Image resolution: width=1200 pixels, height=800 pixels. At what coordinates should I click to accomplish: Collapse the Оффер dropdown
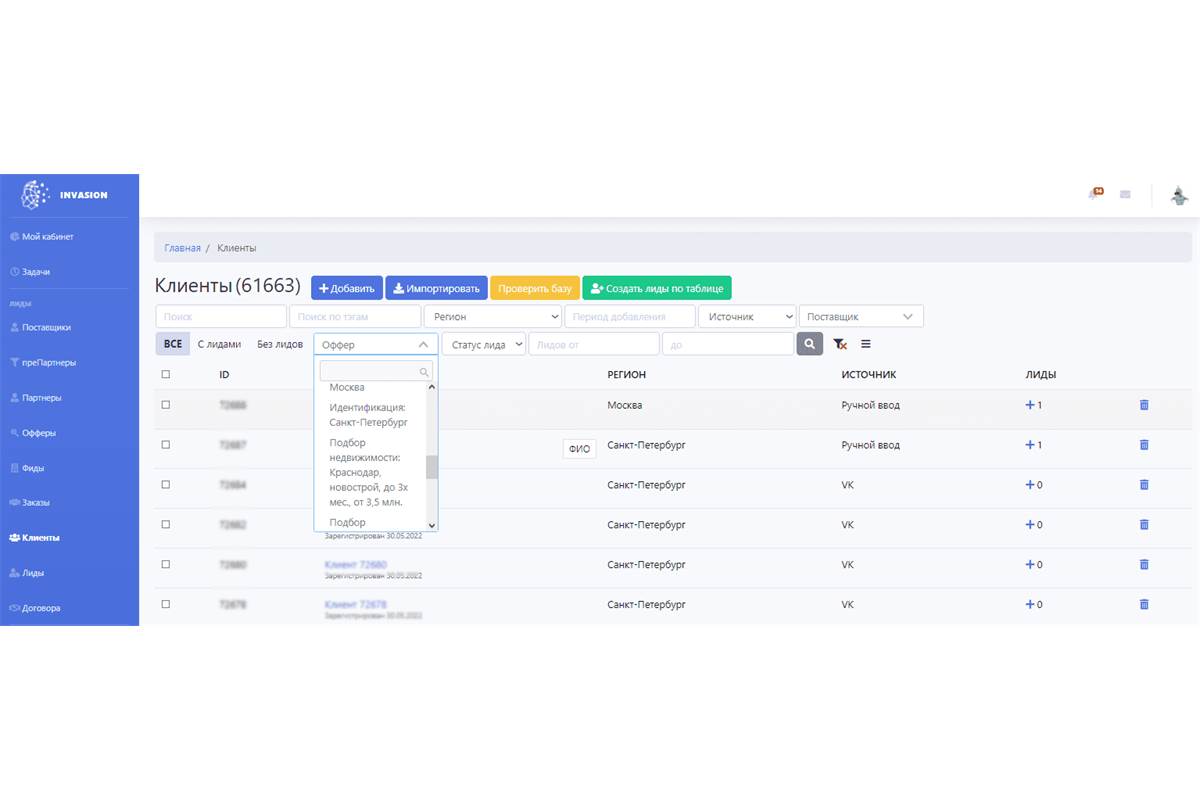376,344
